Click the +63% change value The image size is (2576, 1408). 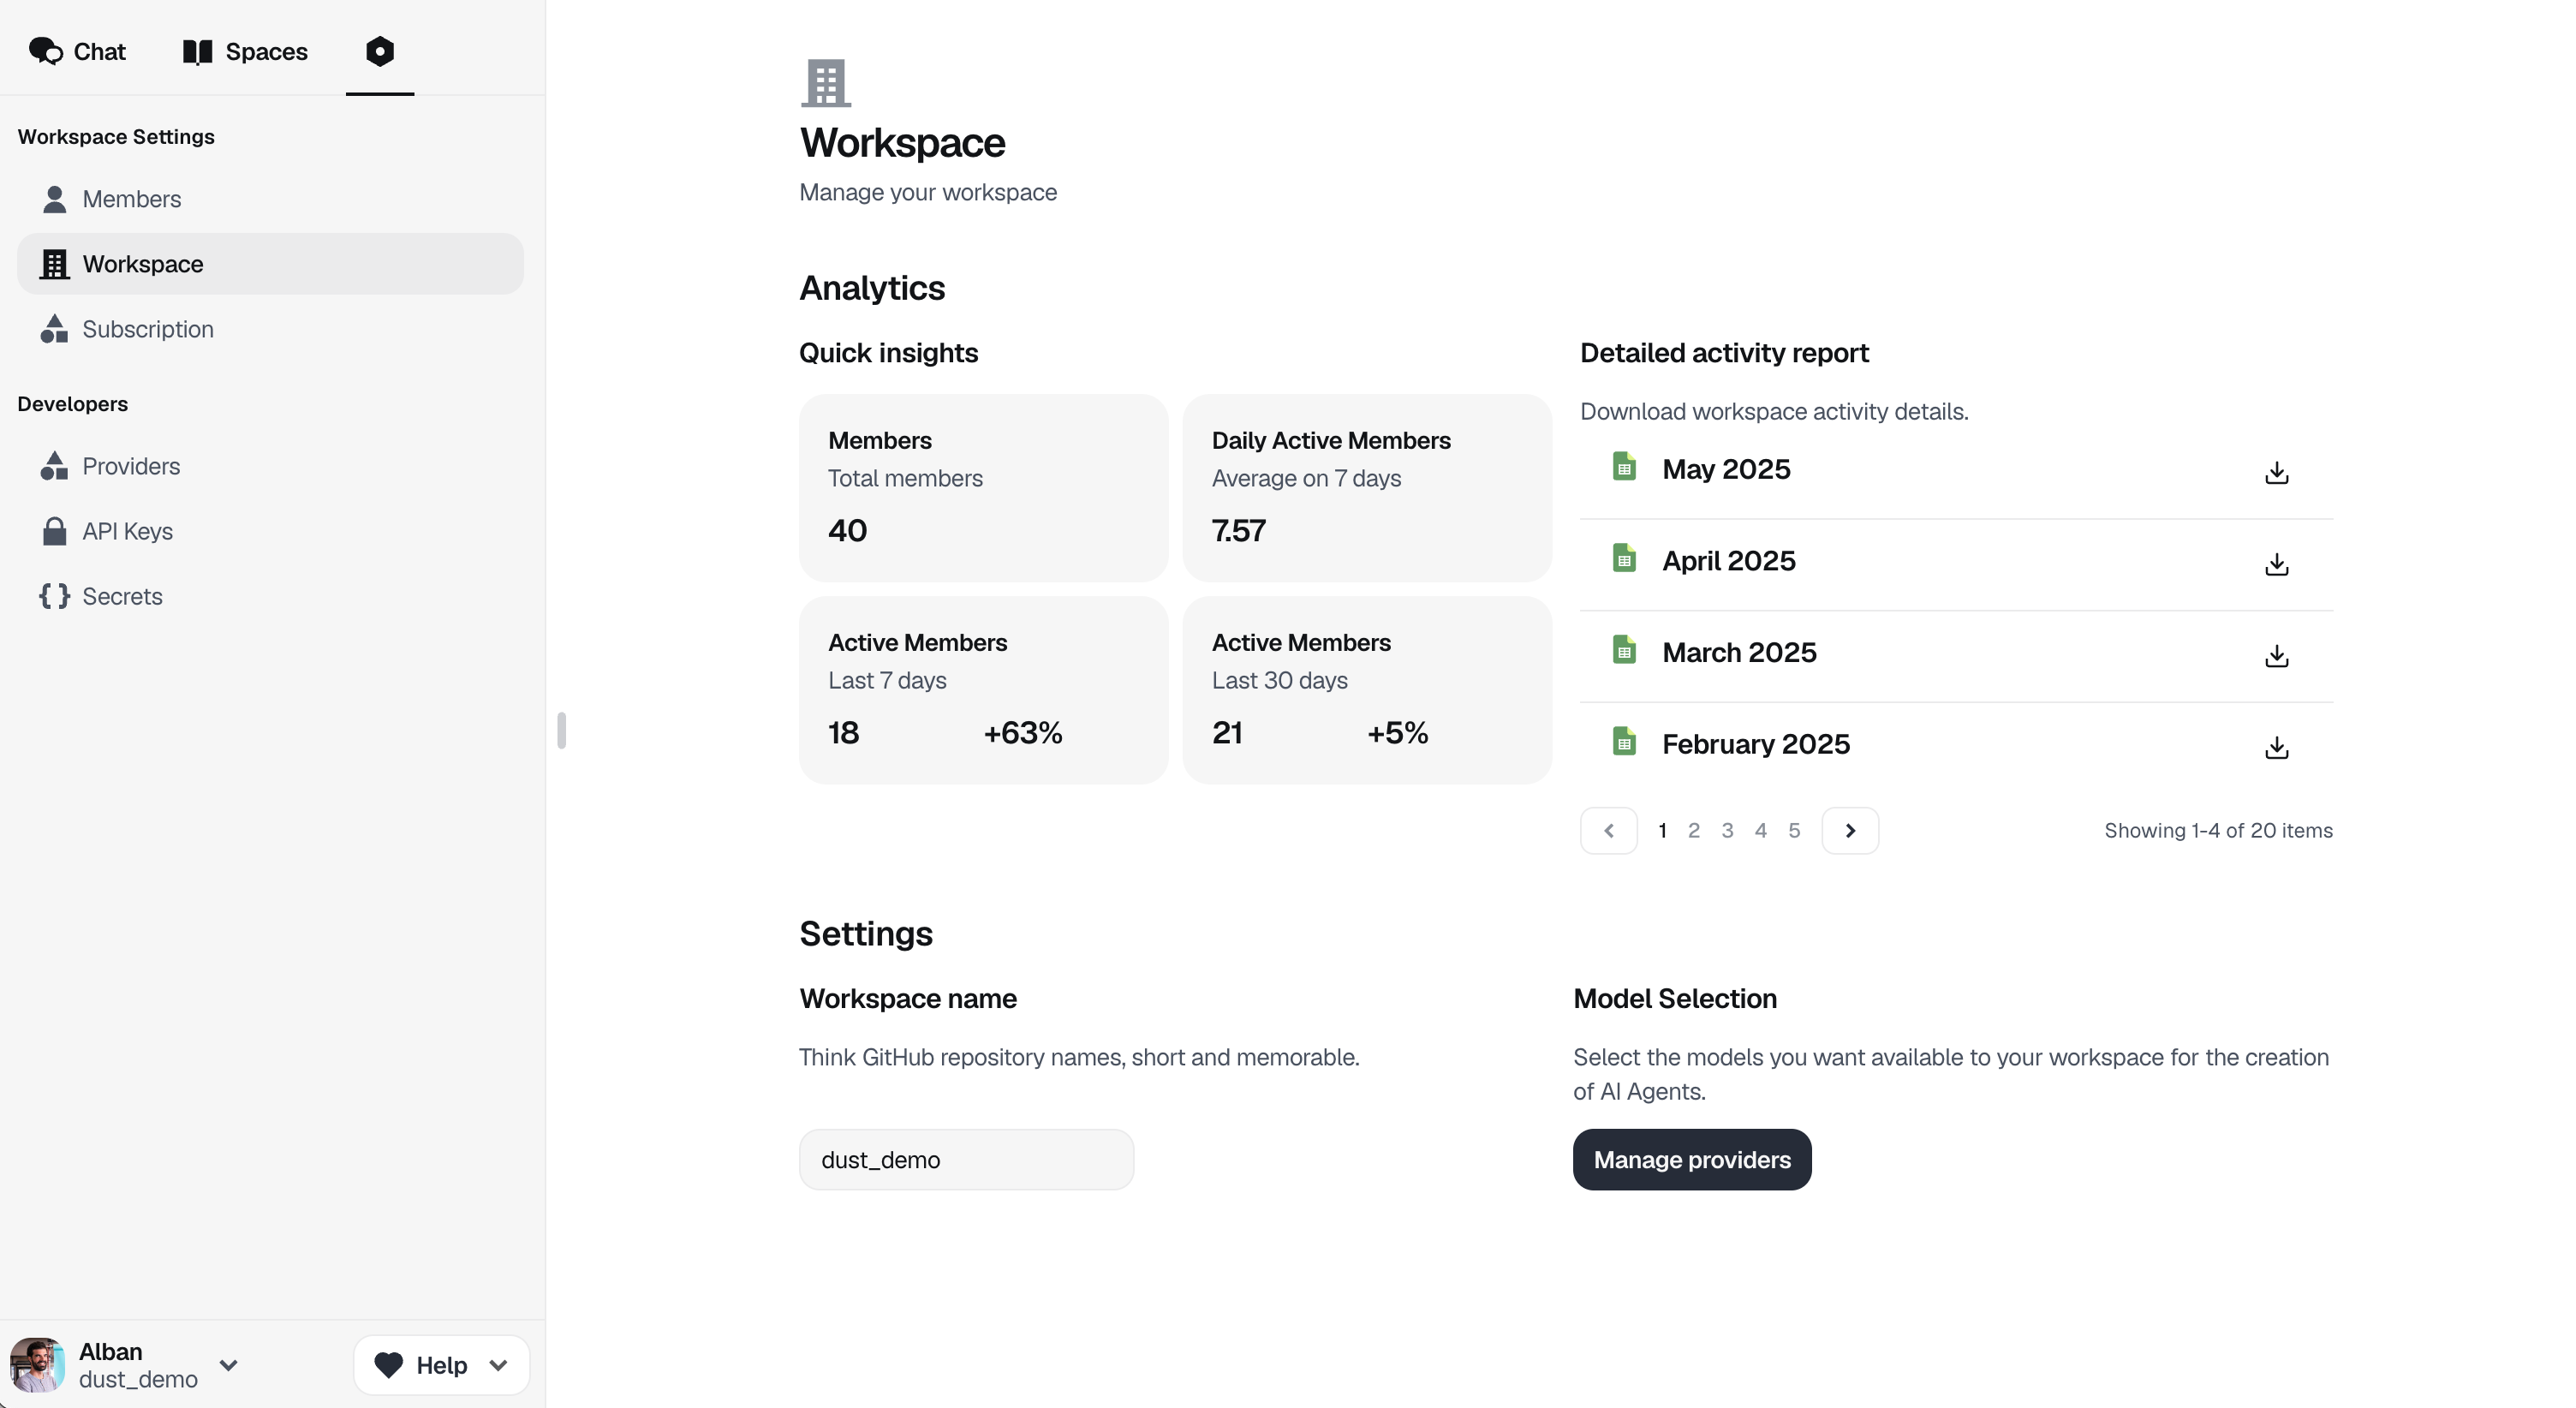(x=1023, y=733)
